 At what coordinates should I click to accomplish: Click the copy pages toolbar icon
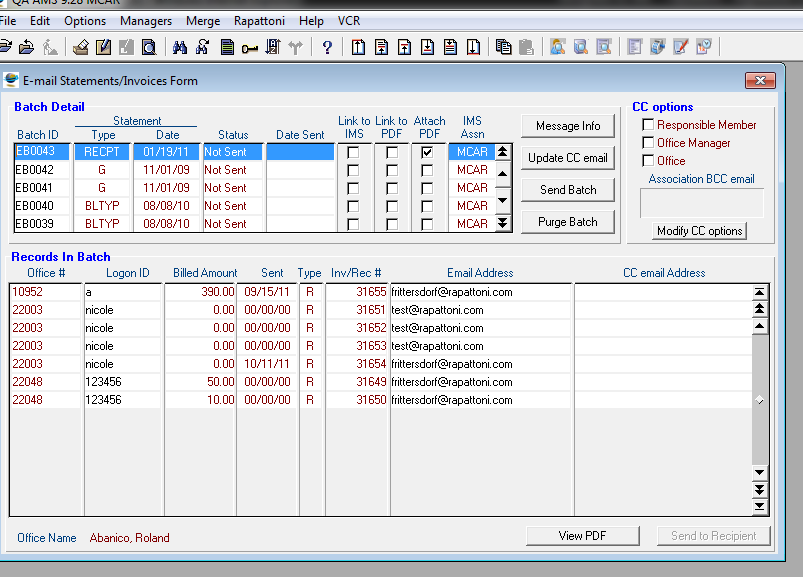503,47
